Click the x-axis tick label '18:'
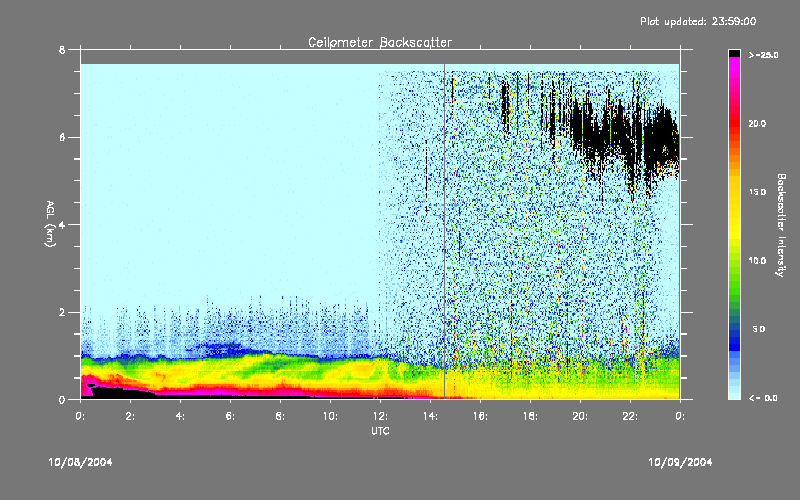The image size is (800, 500). [x=530, y=416]
